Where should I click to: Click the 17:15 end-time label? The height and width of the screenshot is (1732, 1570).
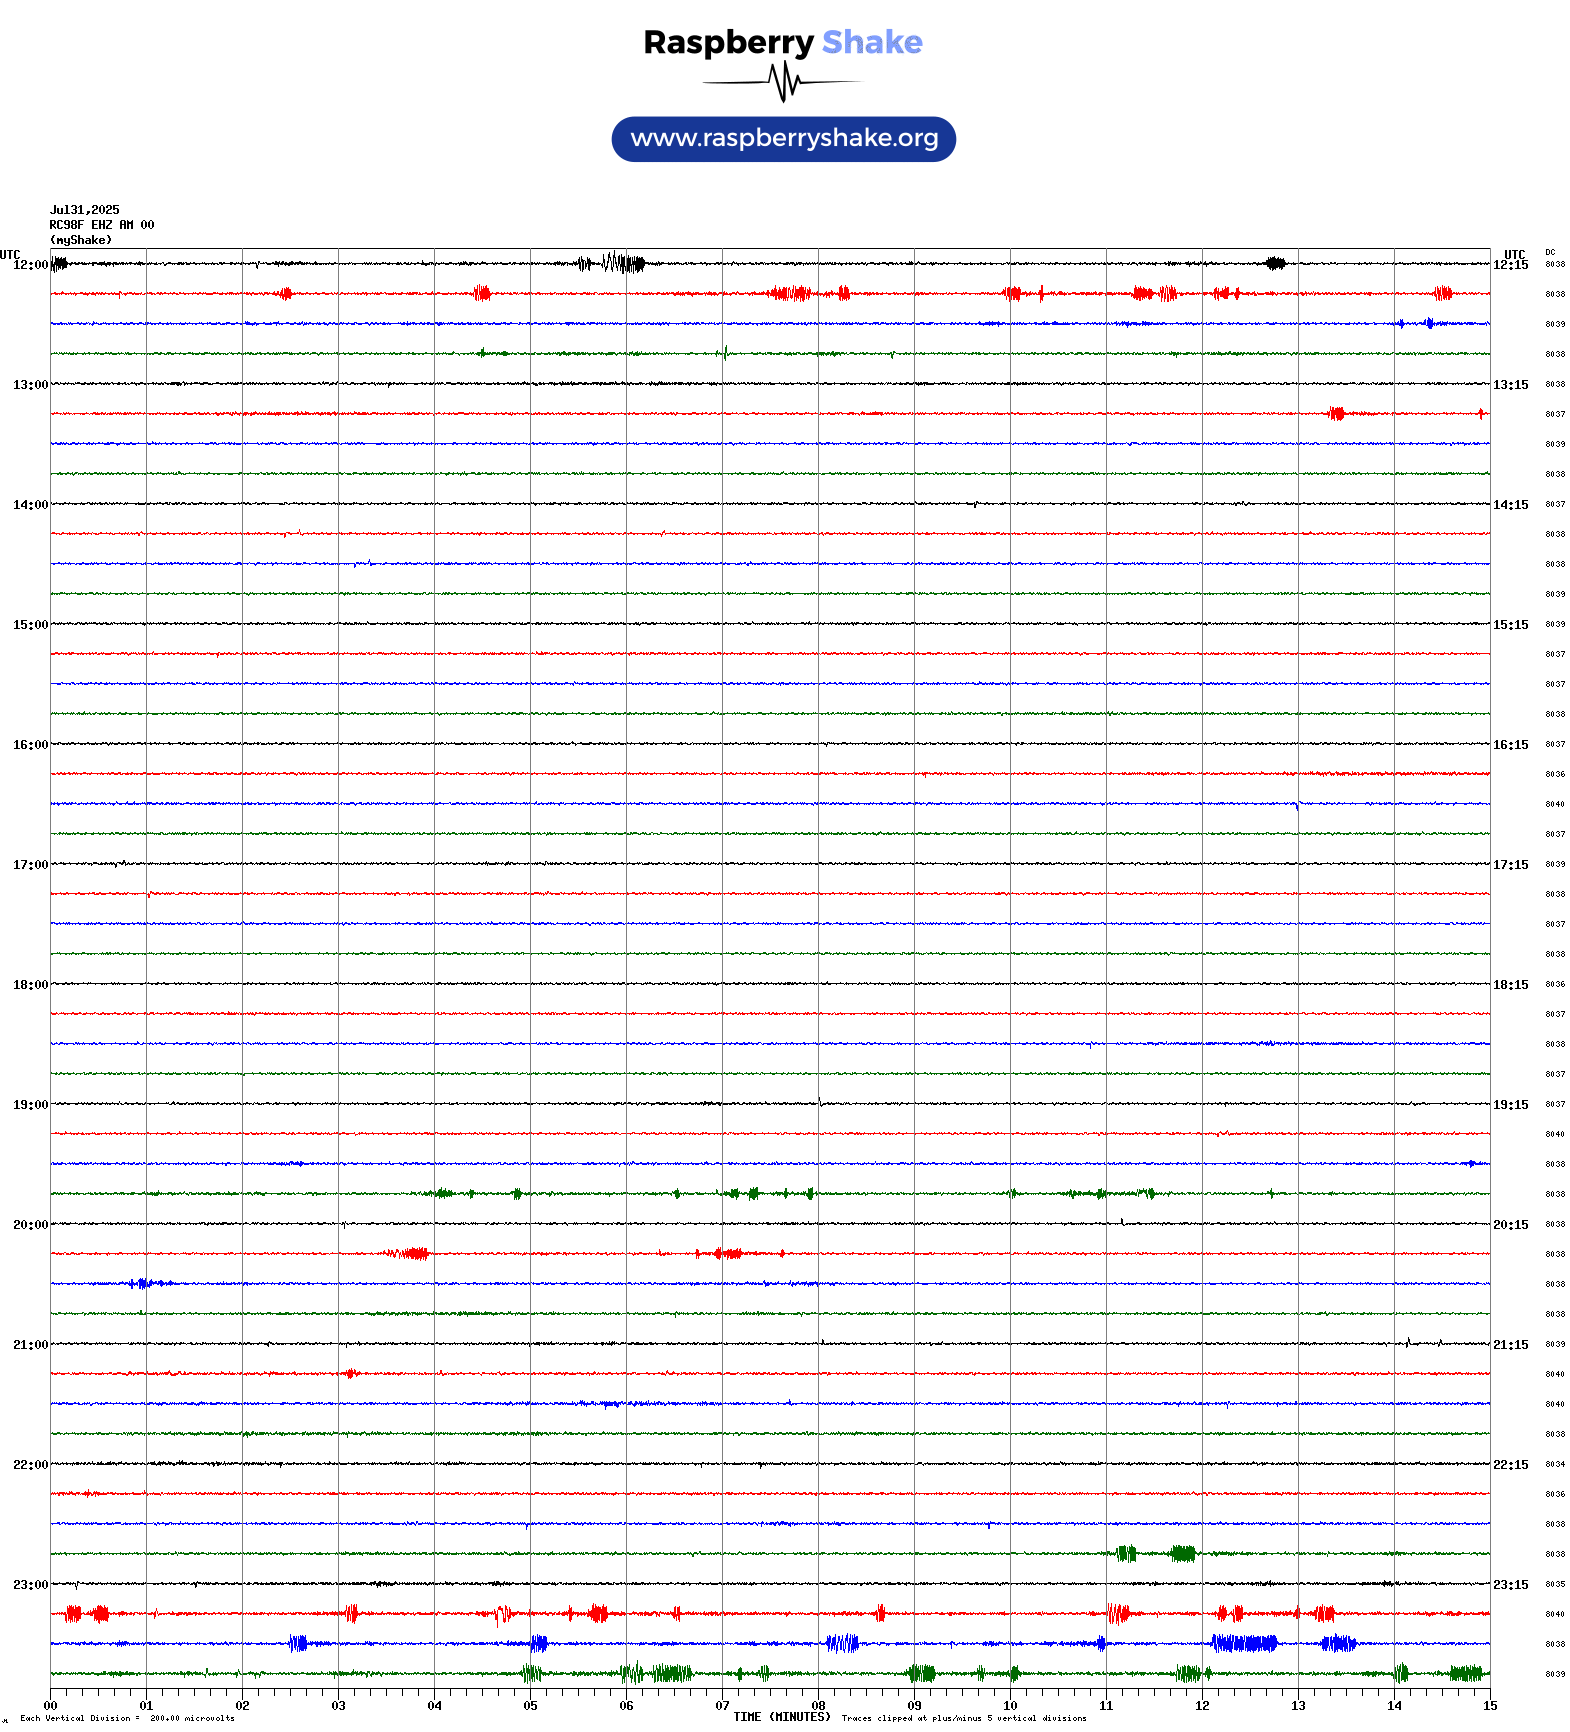1511,865
